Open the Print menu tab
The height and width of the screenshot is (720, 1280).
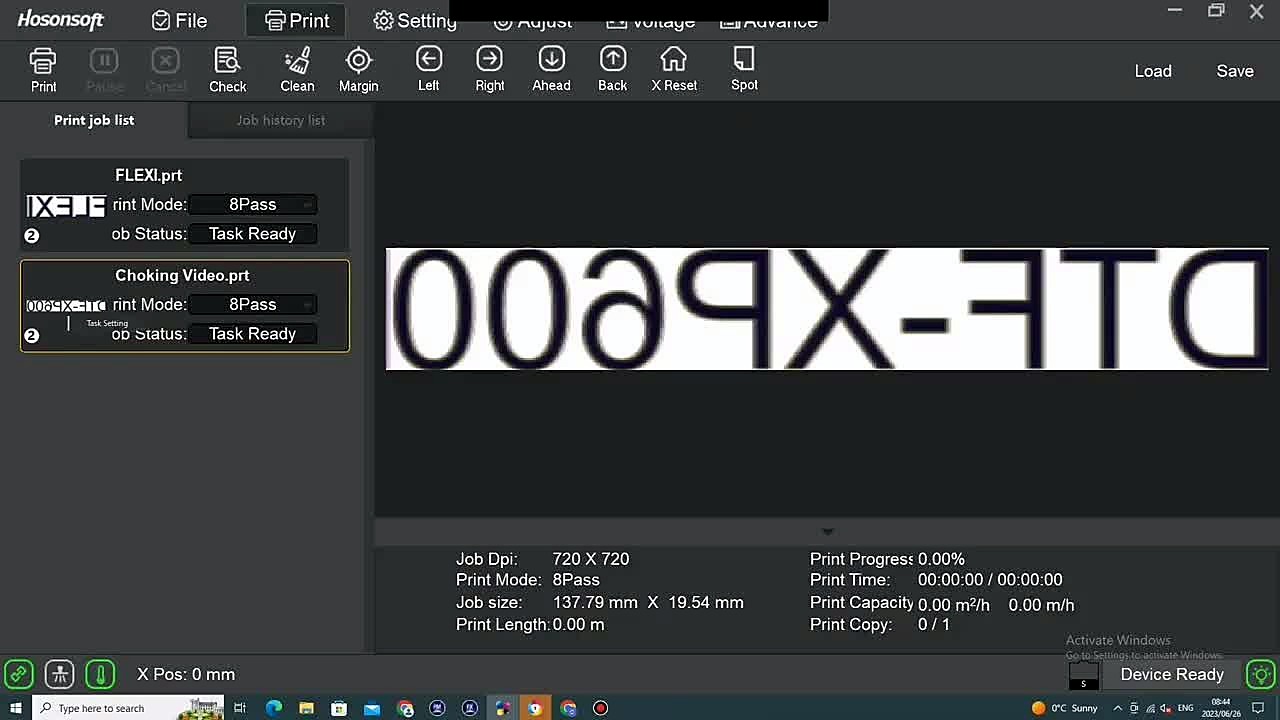297,21
